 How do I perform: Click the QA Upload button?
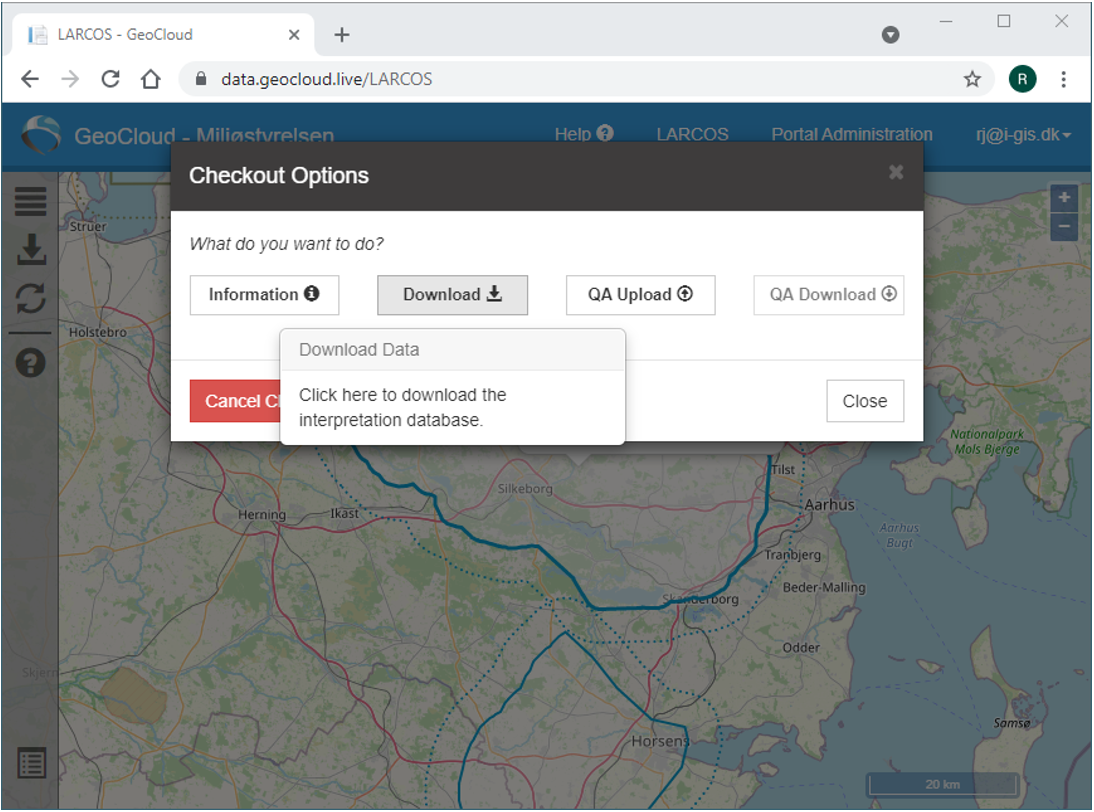pos(640,294)
